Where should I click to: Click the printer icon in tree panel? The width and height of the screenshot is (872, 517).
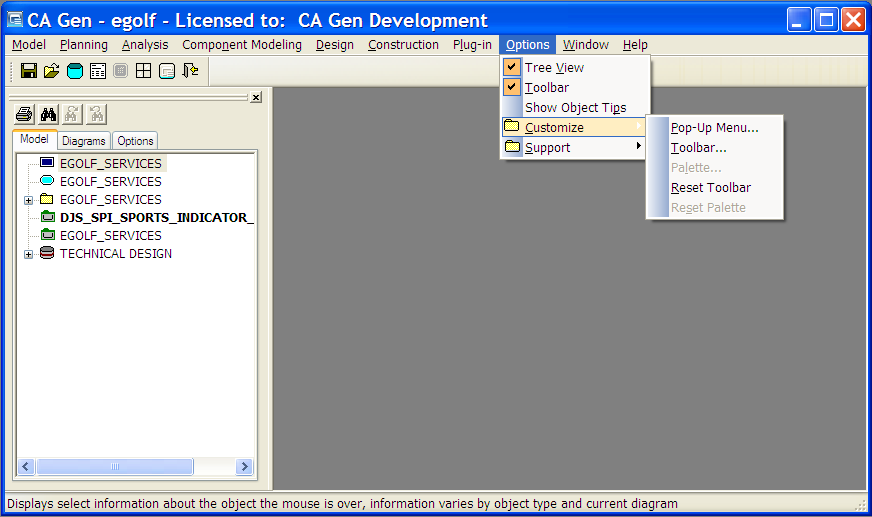coord(24,115)
